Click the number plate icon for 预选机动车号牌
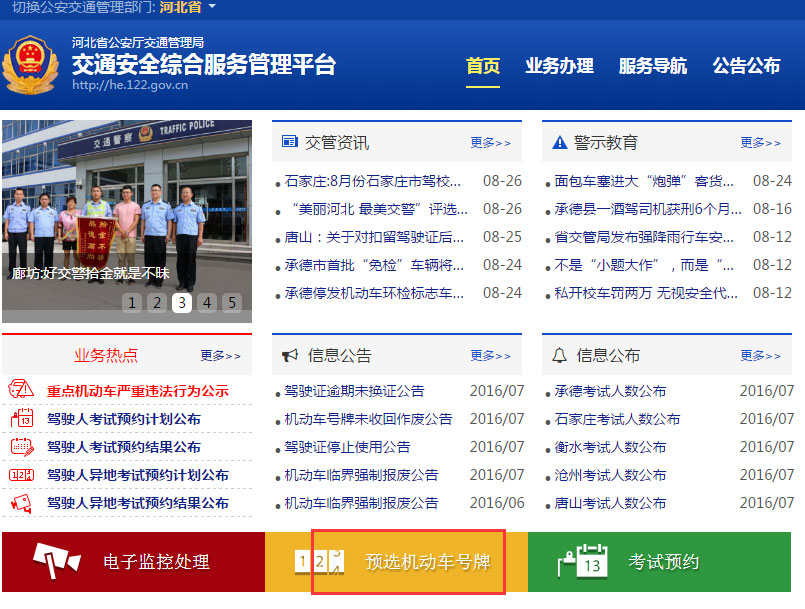The width and height of the screenshot is (805, 609). pyautogui.click(x=319, y=562)
